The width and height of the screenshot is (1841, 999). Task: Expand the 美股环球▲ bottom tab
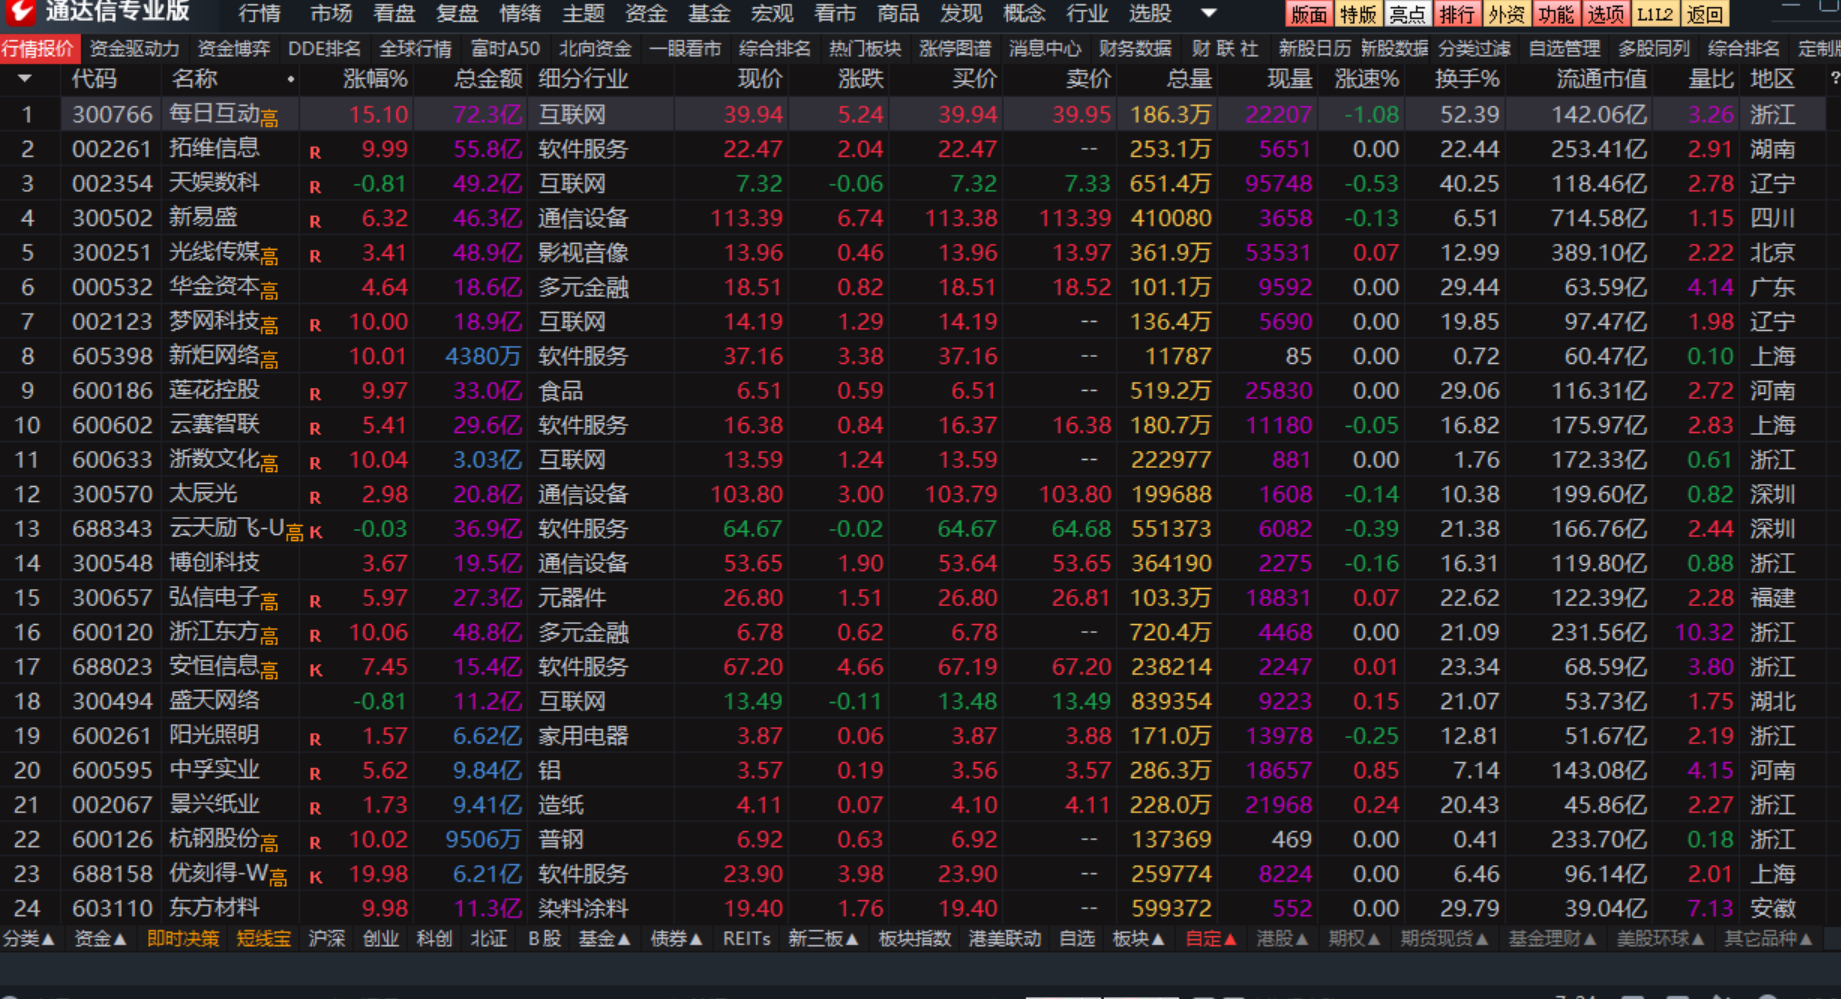[1660, 938]
